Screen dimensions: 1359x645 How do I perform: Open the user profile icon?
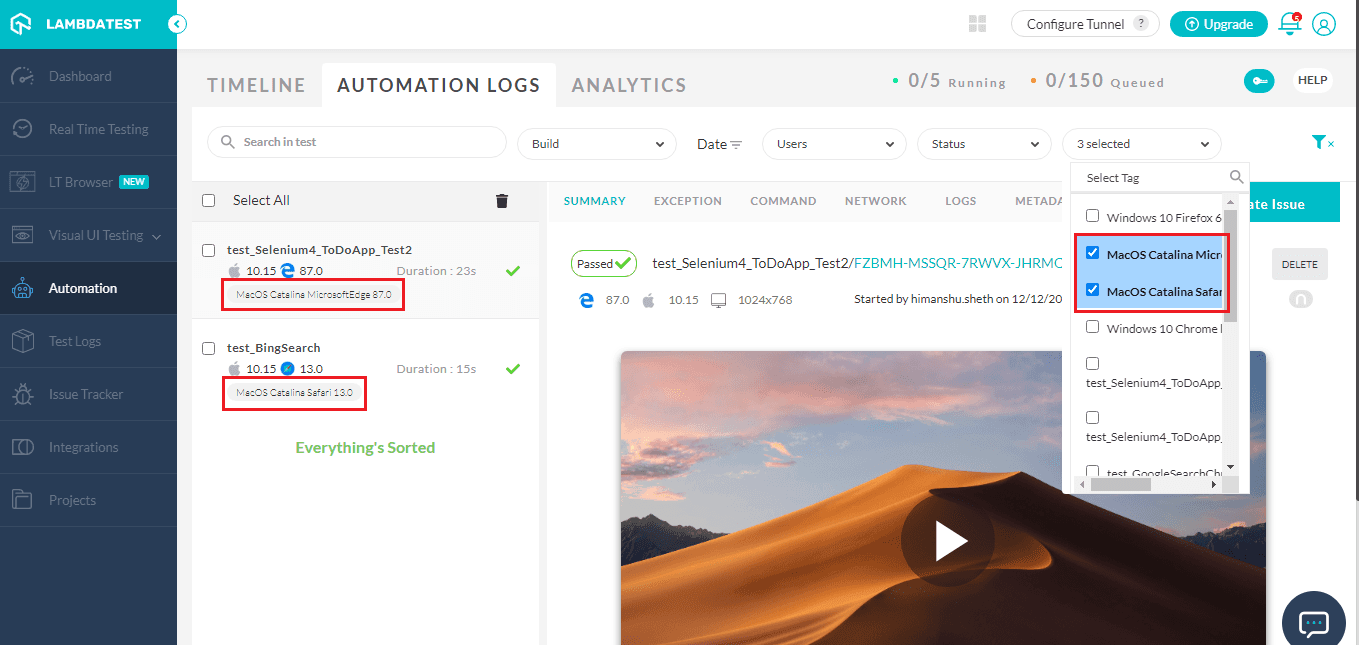1323,24
